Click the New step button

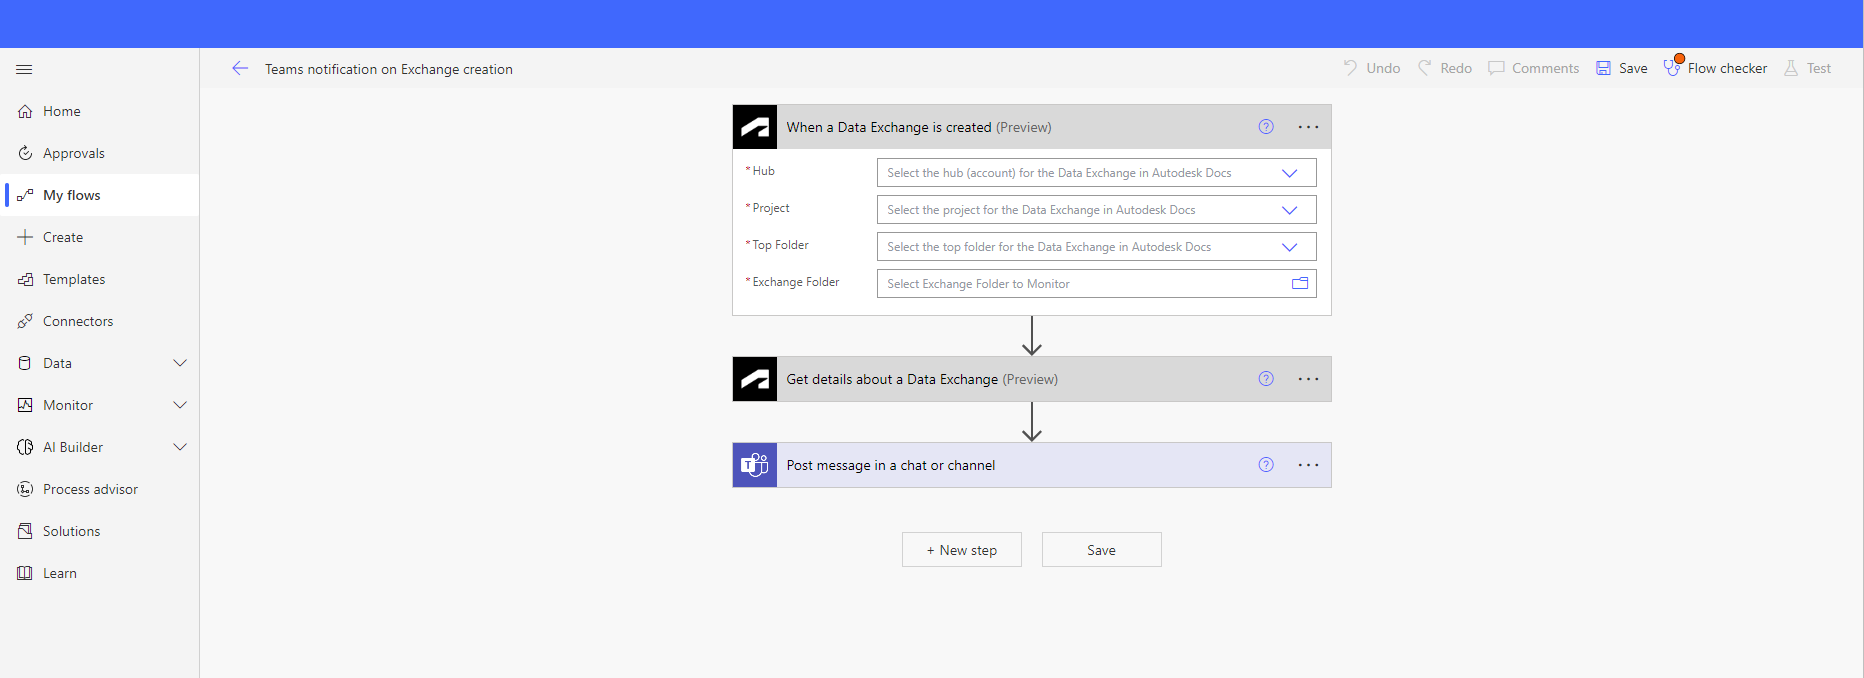pos(962,550)
